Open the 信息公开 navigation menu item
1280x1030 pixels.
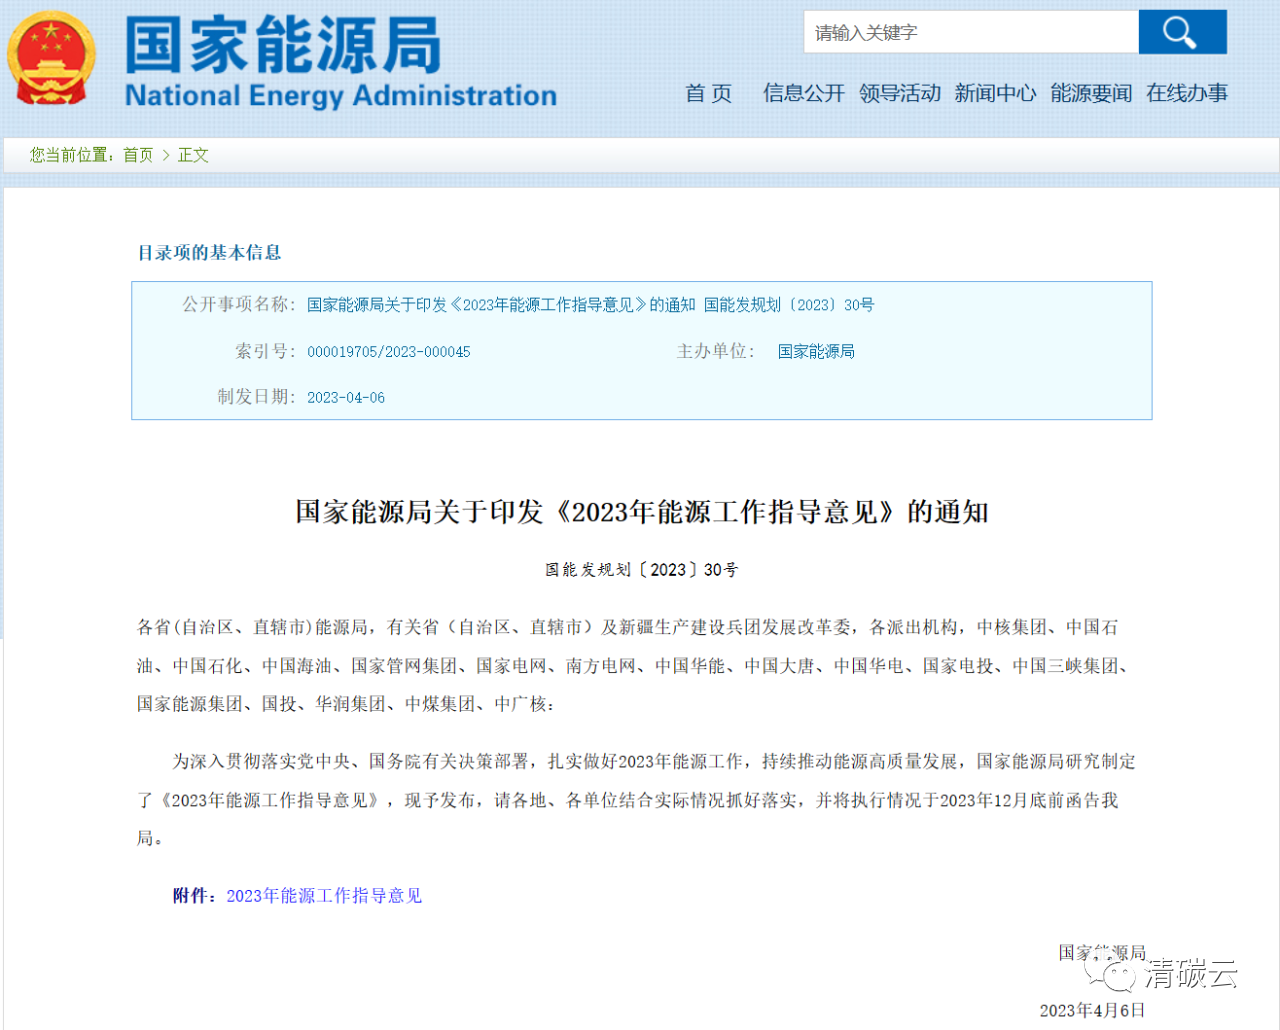click(803, 94)
